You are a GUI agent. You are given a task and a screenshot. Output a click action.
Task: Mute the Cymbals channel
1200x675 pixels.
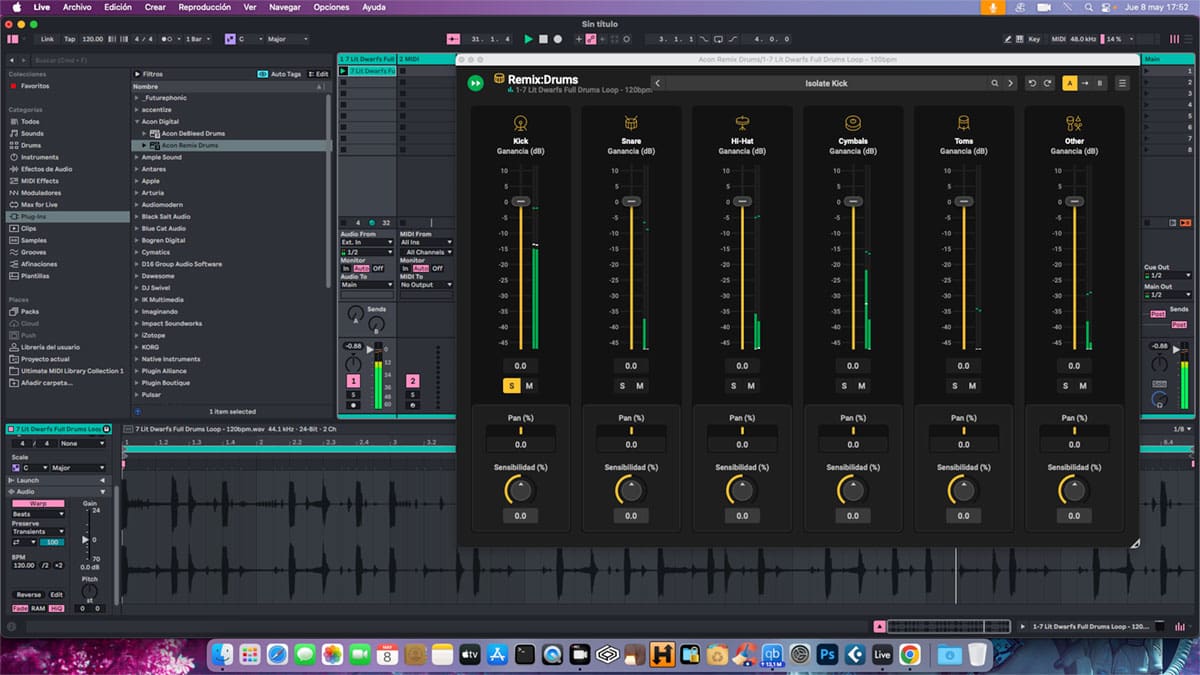click(862, 386)
